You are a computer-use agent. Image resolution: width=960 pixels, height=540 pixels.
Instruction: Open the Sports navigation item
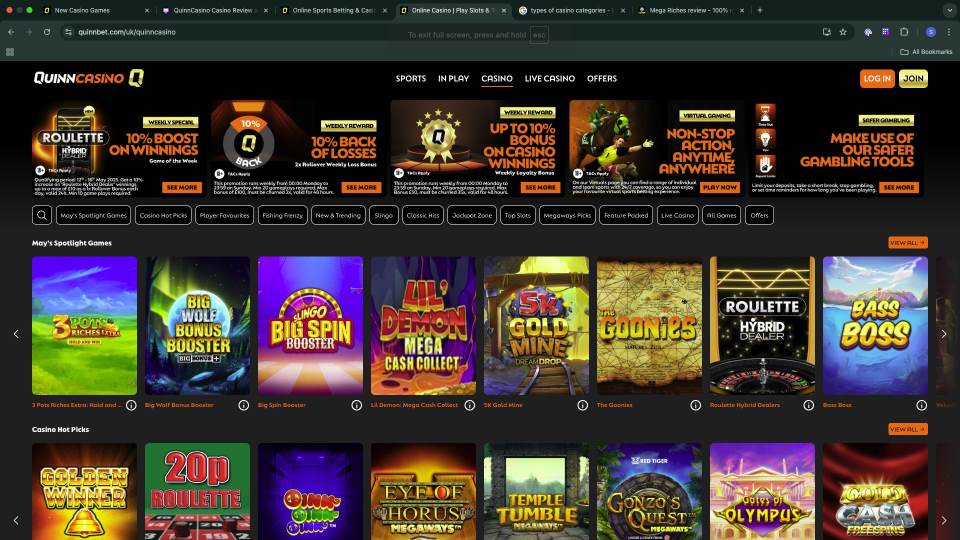411,78
